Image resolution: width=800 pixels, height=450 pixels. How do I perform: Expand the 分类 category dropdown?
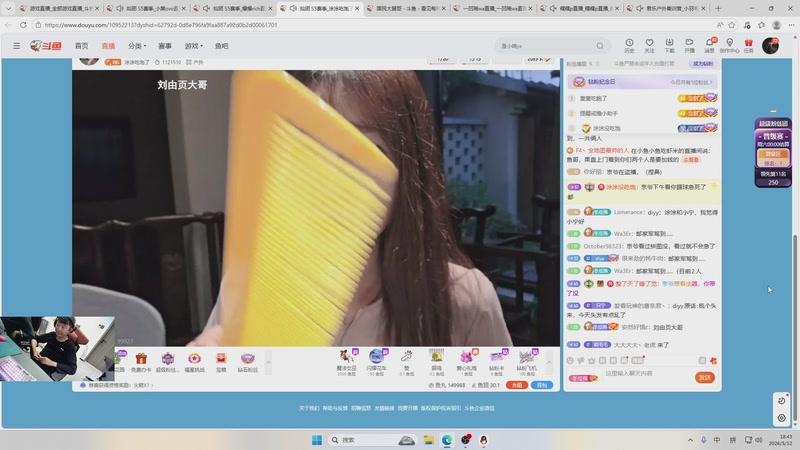tap(137, 46)
